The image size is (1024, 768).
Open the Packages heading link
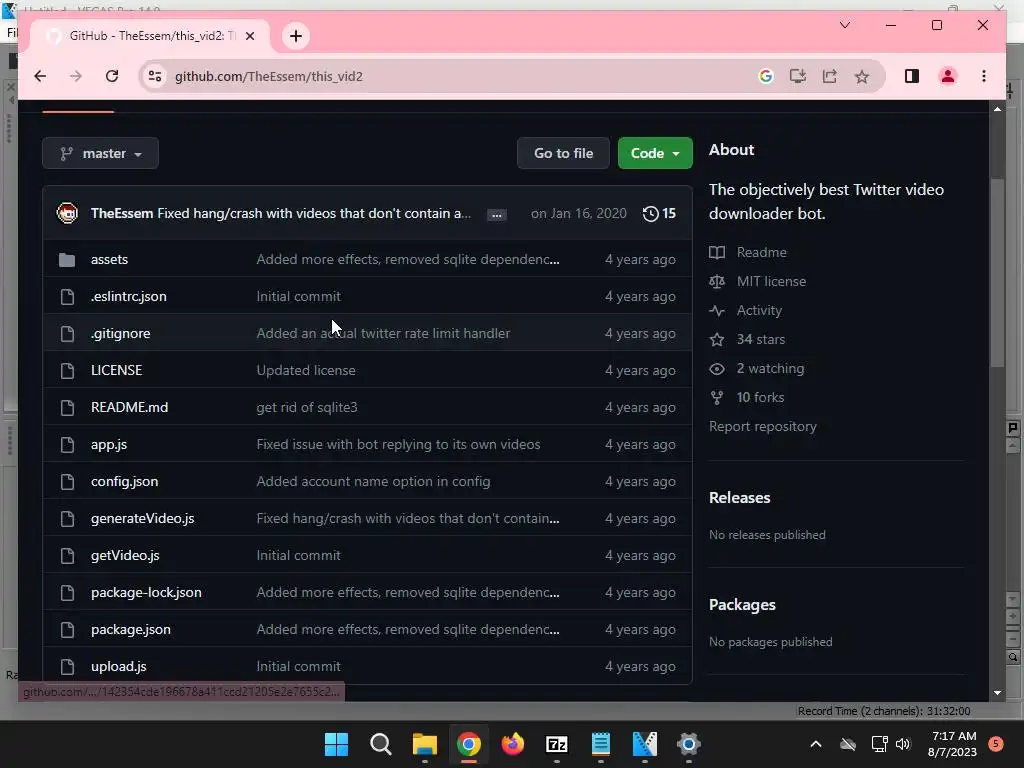tap(742, 605)
